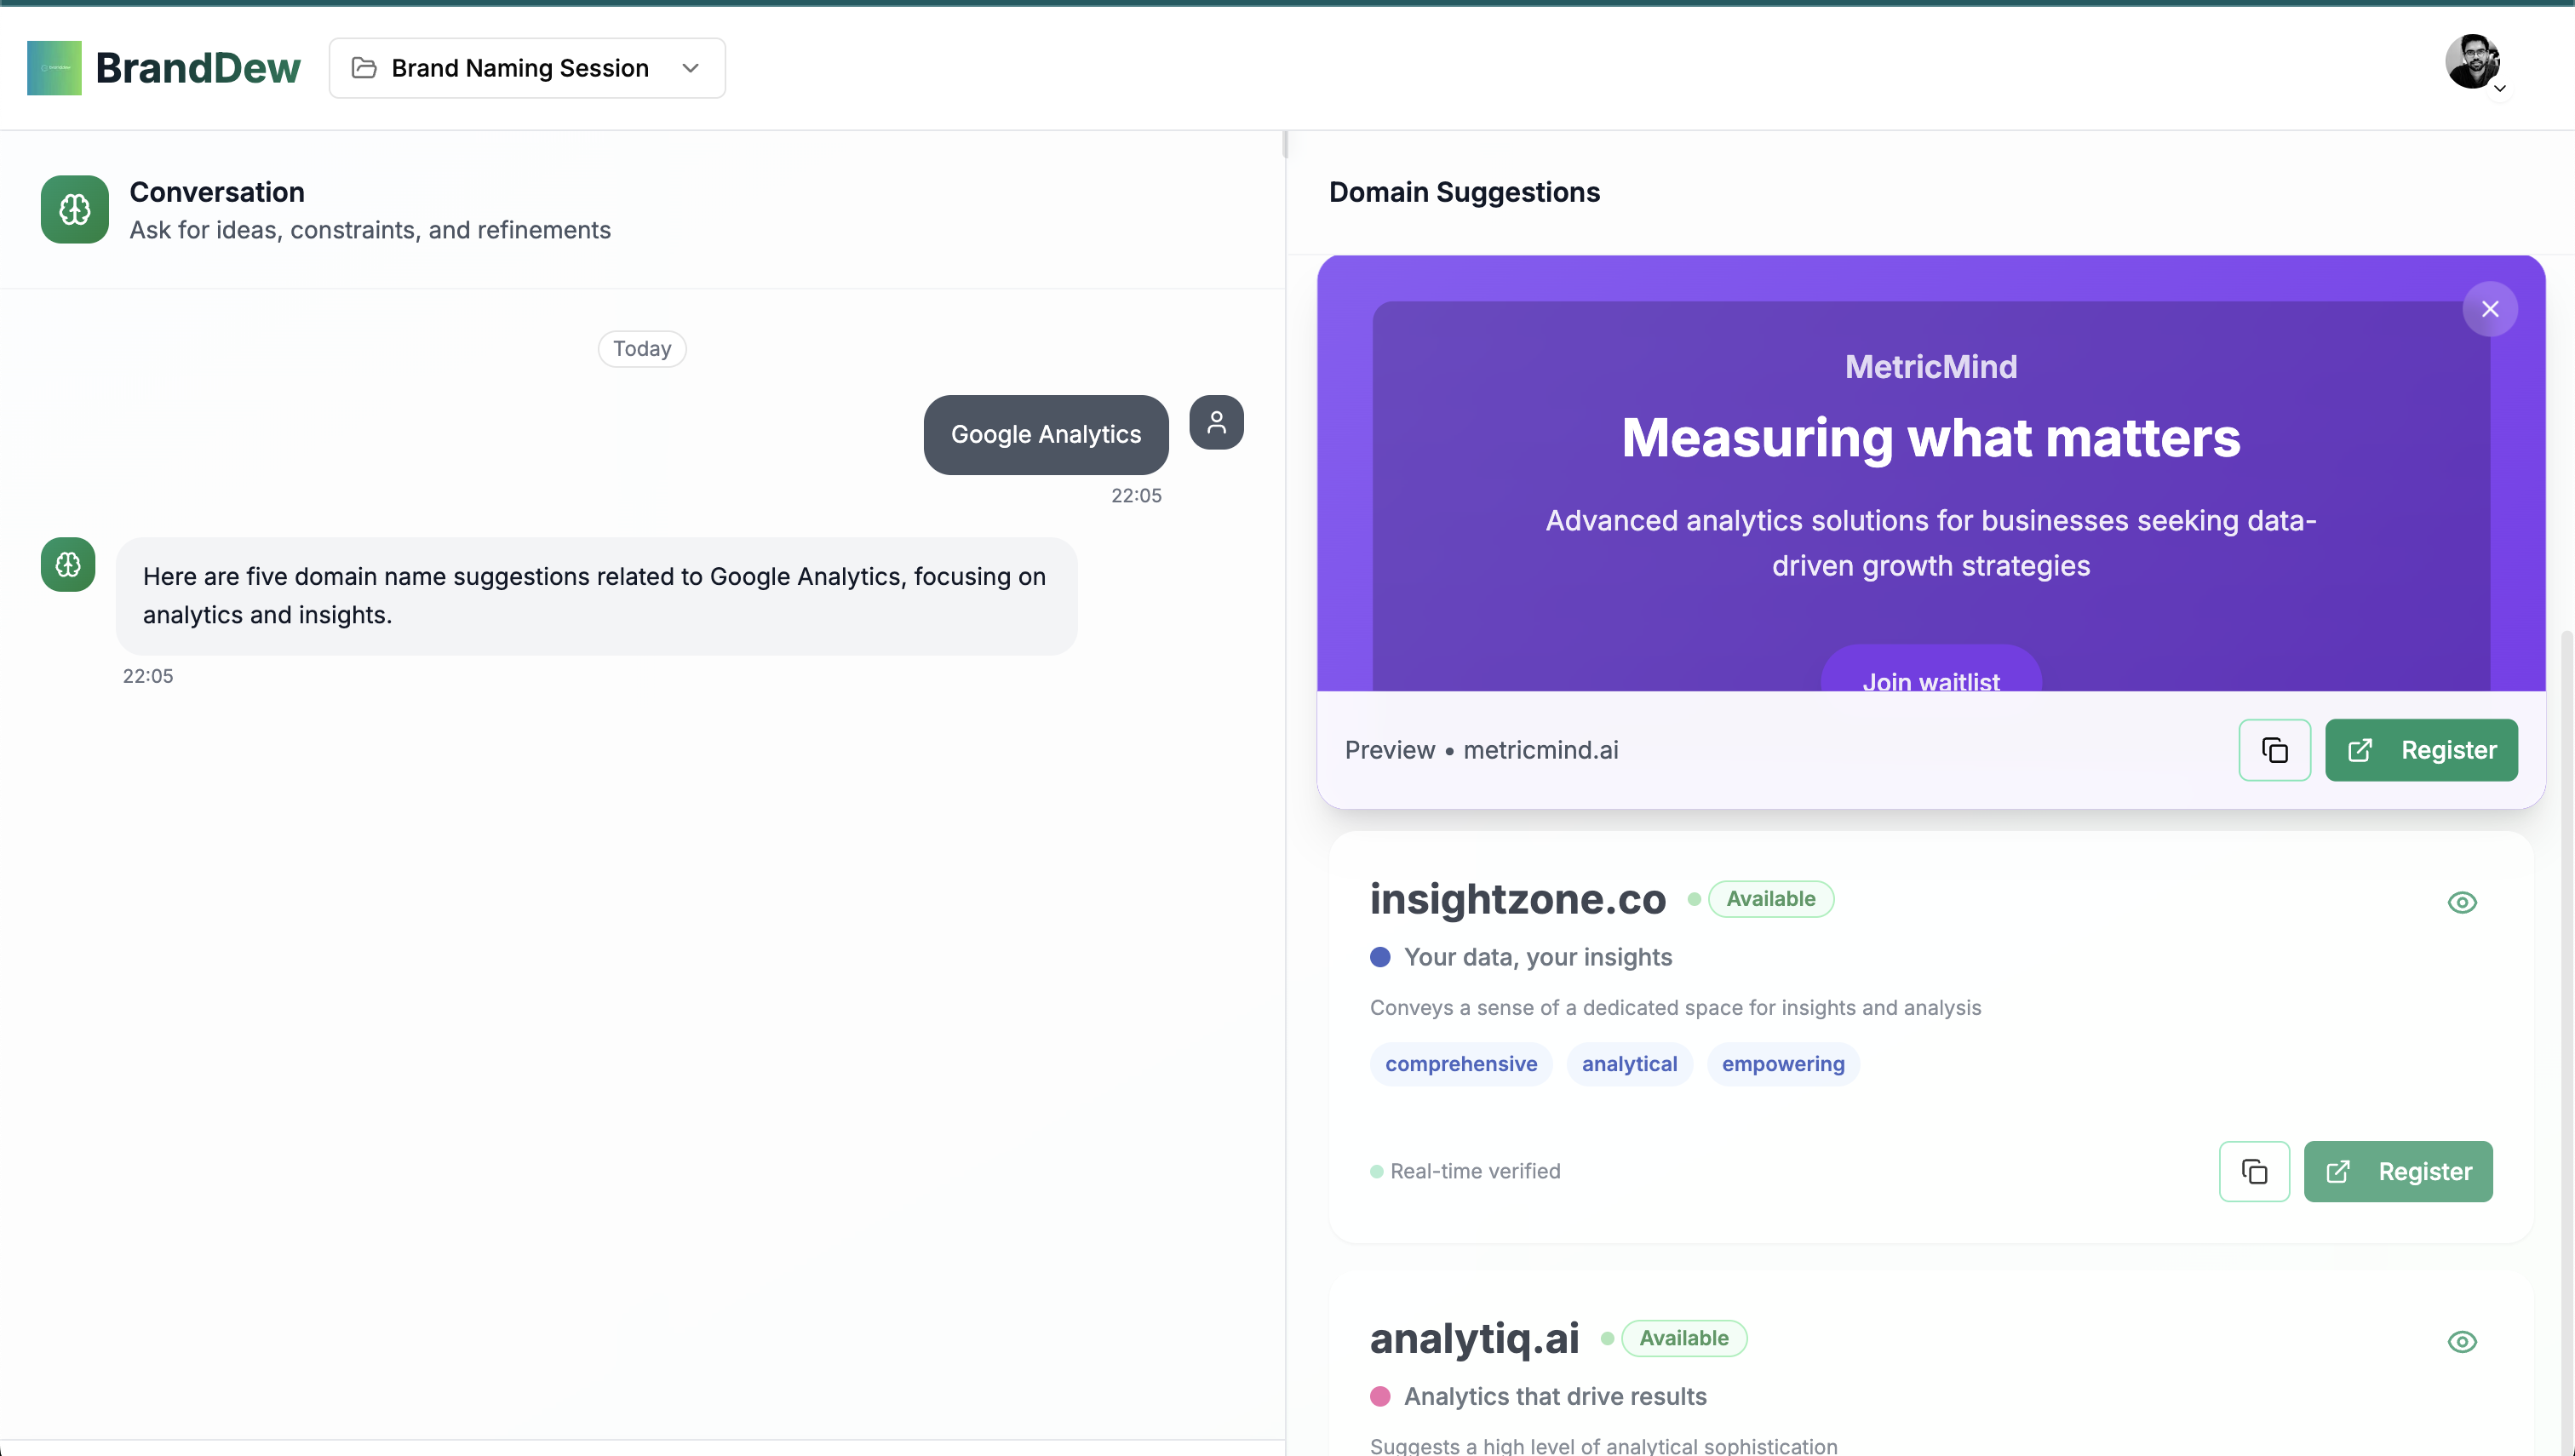Select the comprehensive tag

tap(1460, 1064)
